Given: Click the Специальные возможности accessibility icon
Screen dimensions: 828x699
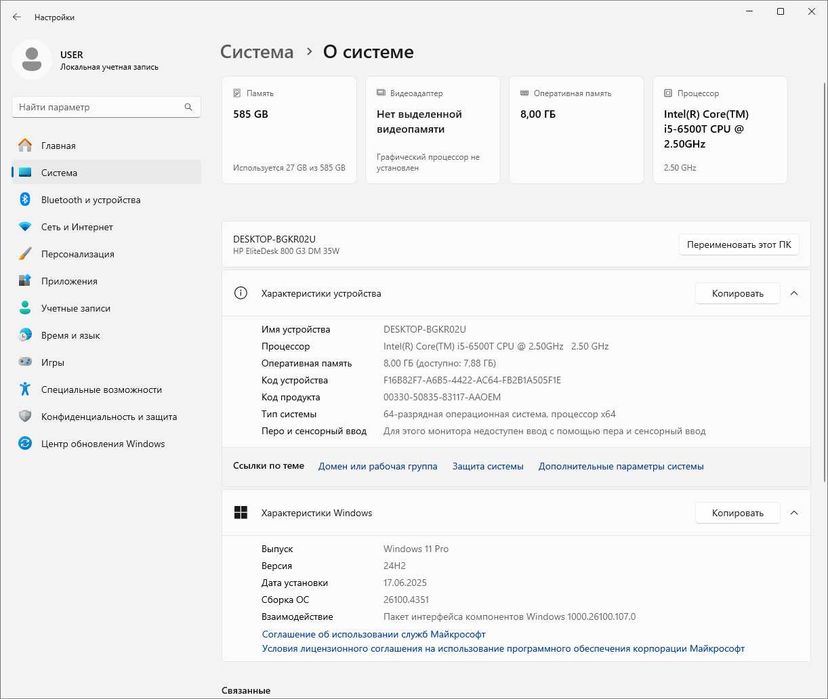Looking at the screenshot, I should tap(25, 390).
